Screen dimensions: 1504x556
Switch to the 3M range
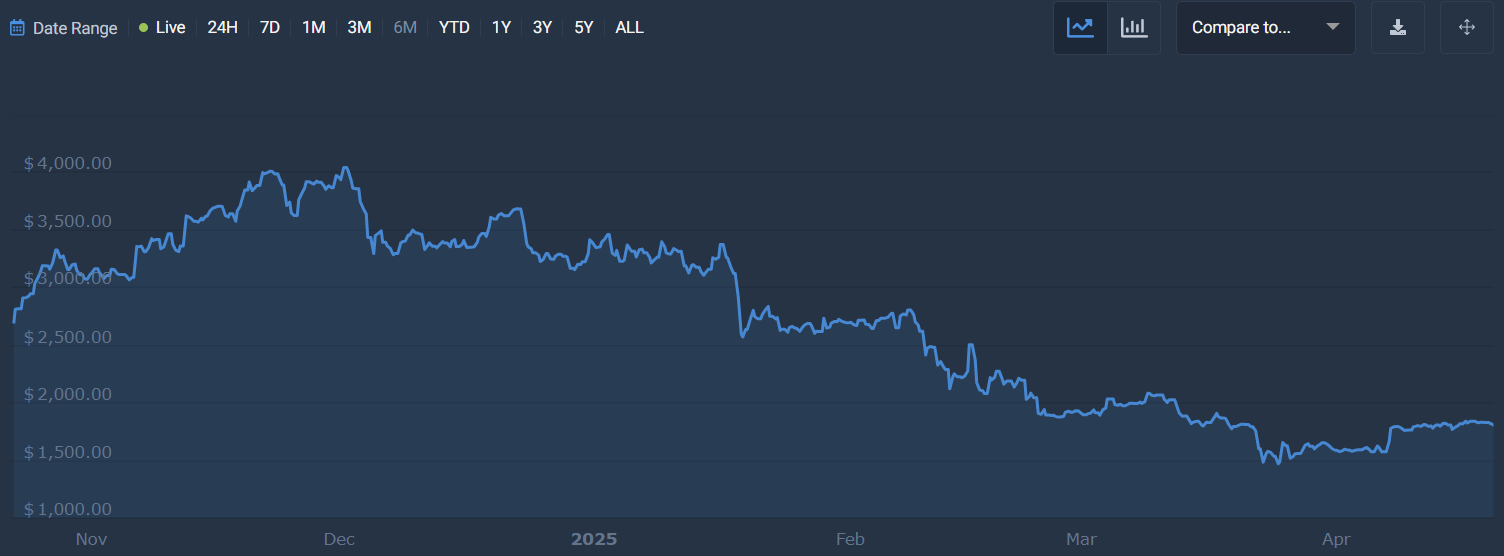(359, 28)
